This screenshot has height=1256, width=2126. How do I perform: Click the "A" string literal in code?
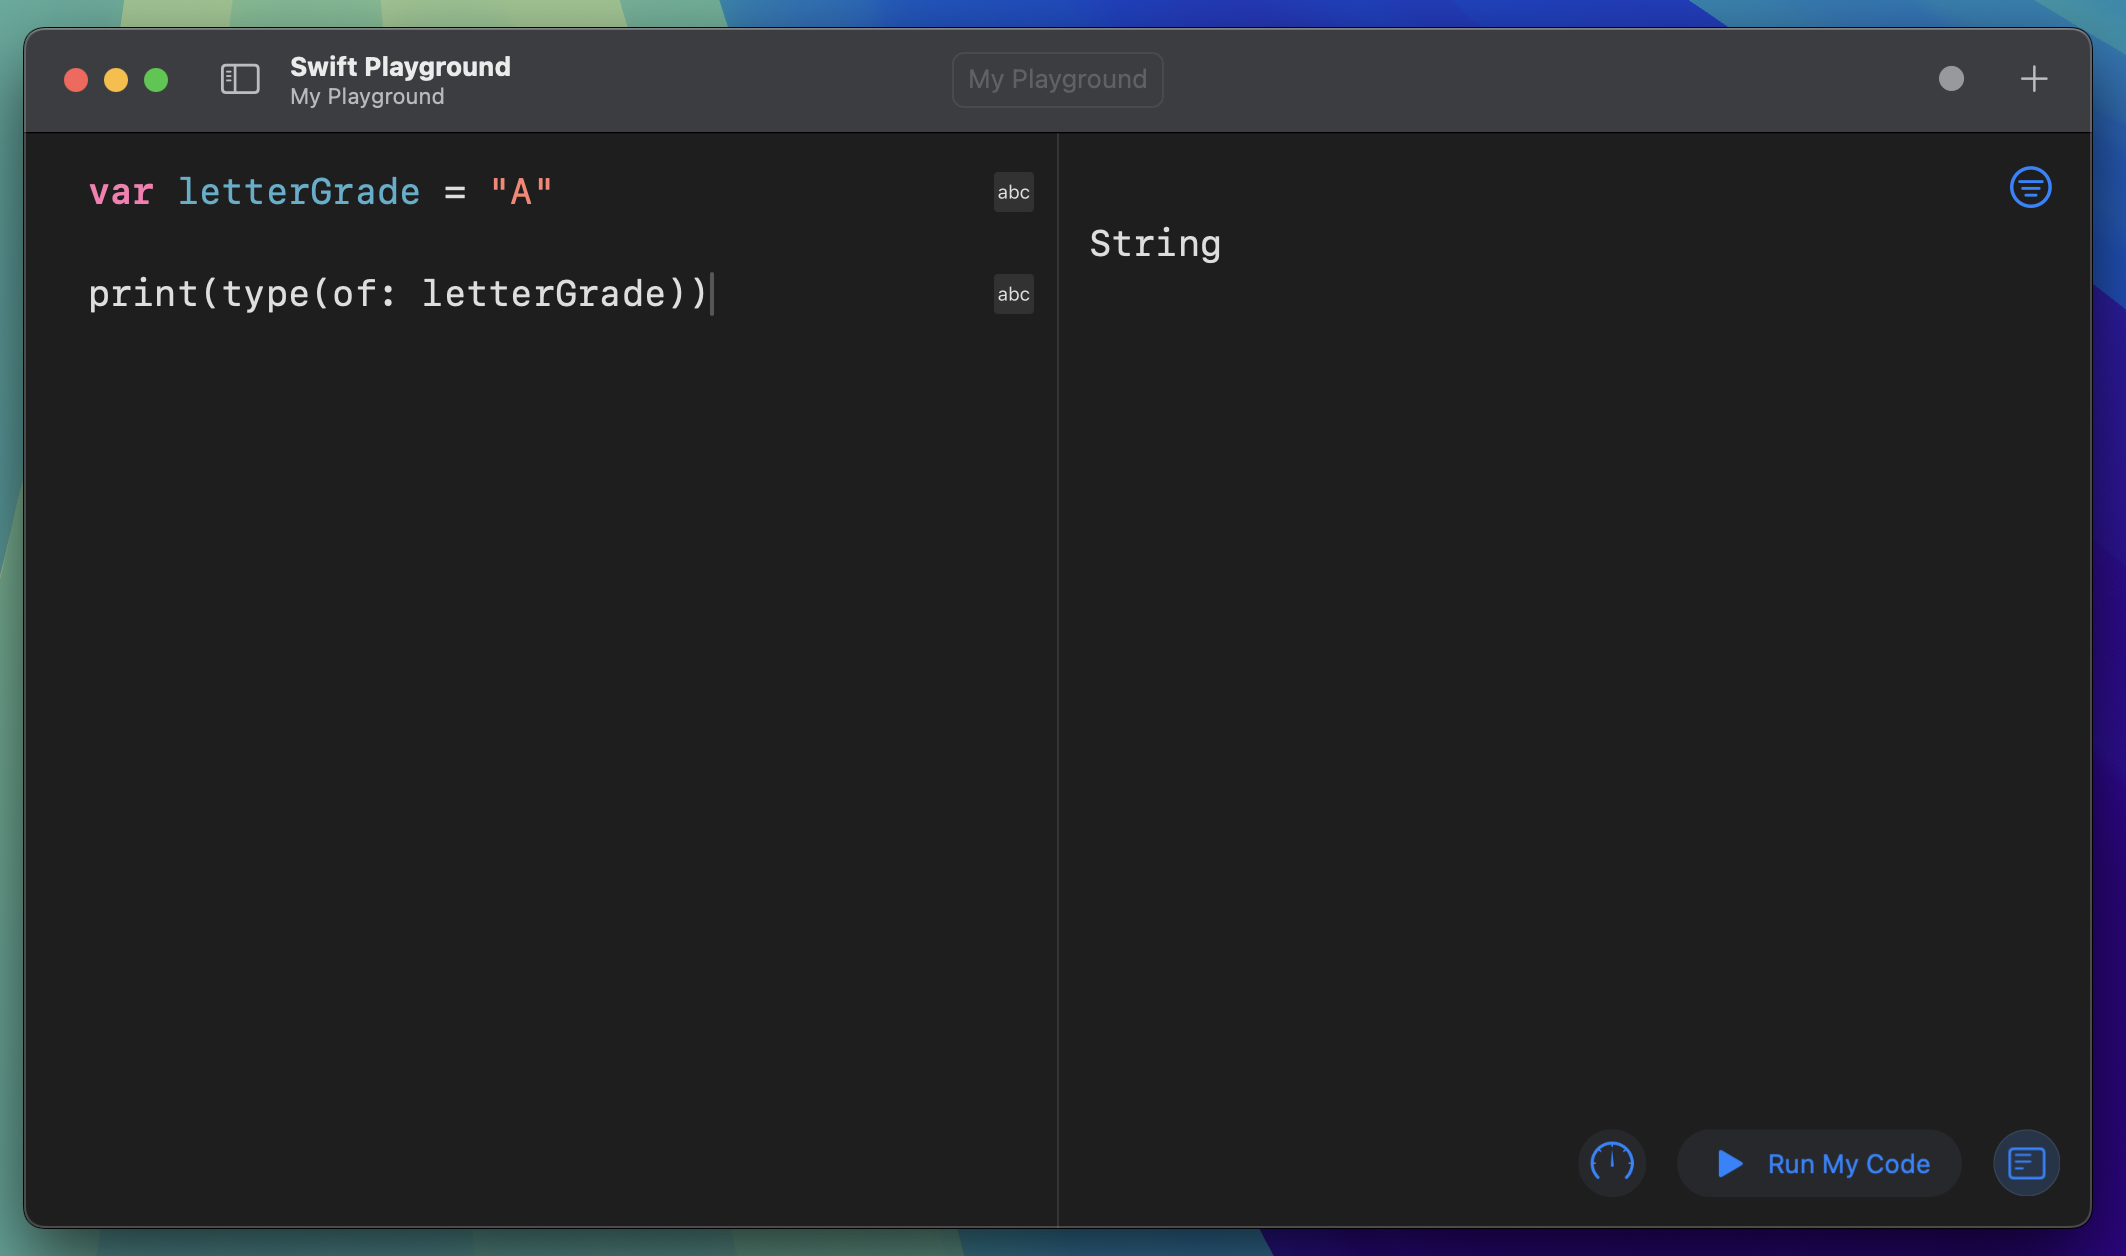click(x=521, y=192)
